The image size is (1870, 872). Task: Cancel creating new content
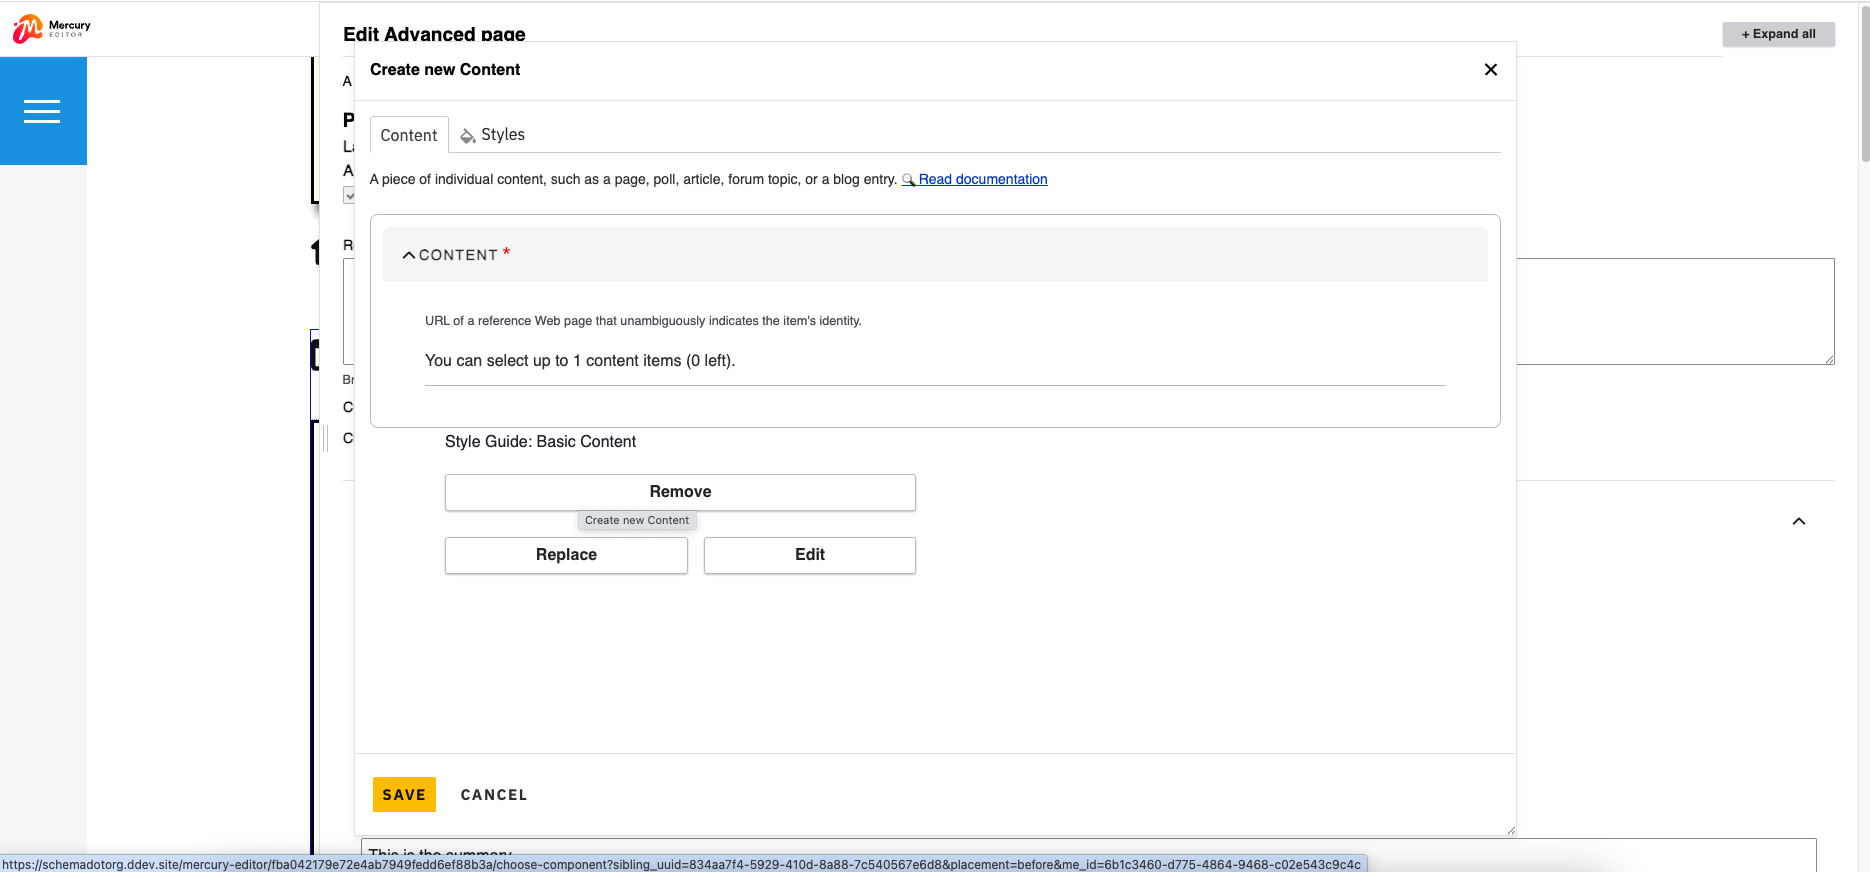click(x=494, y=795)
